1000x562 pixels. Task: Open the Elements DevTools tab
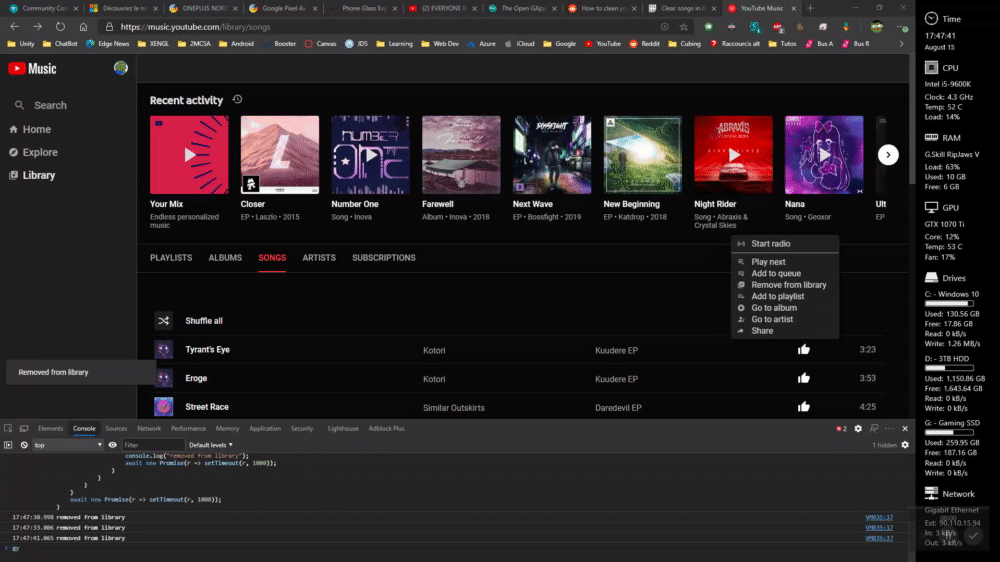click(x=50, y=429)
